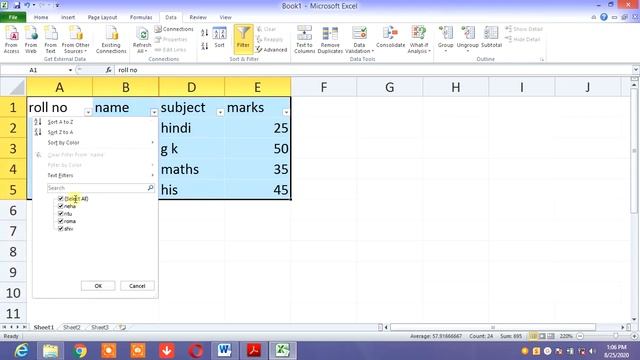Open the File tab
This screenshot has width=640, height=360.
13,17
